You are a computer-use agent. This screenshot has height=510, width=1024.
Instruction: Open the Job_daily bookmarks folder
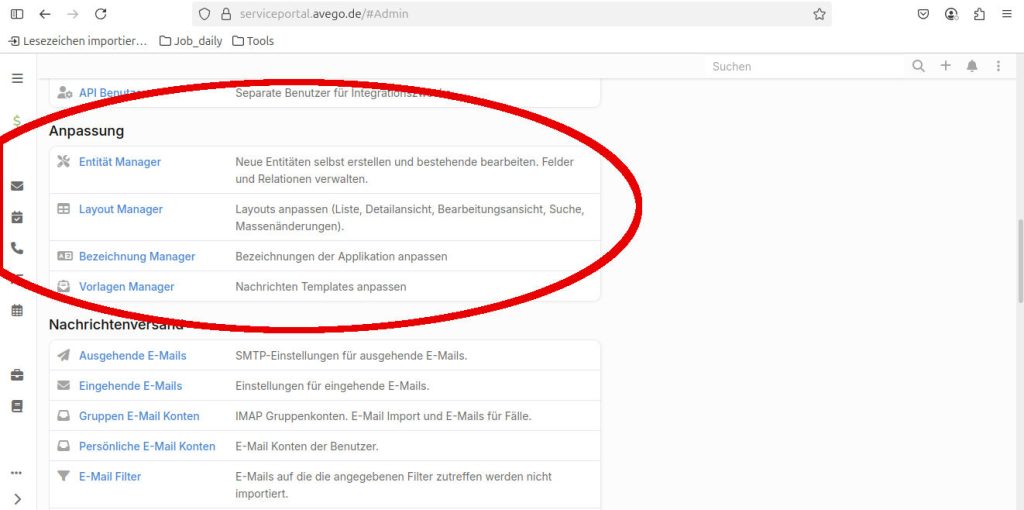coord(191,41)
